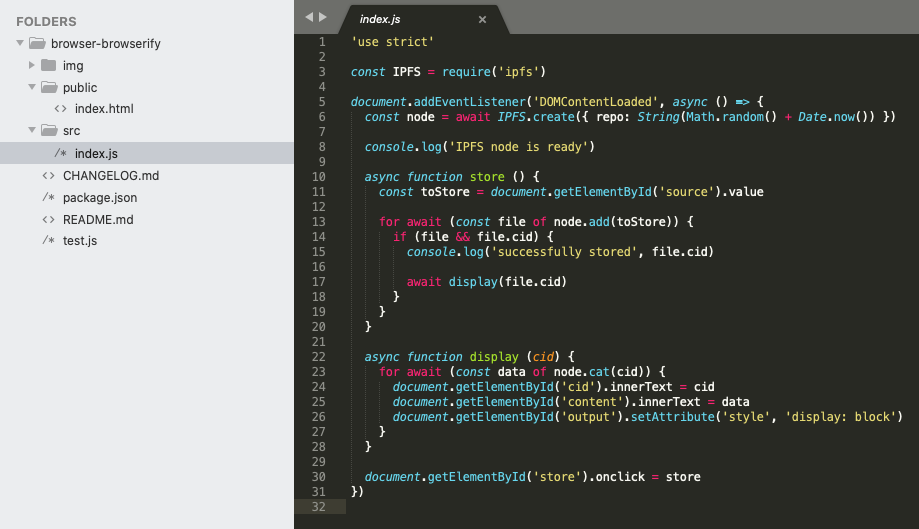Open package.json from the sidebar
This screenshot has height=529, width=919.
(x=100, y=197)
